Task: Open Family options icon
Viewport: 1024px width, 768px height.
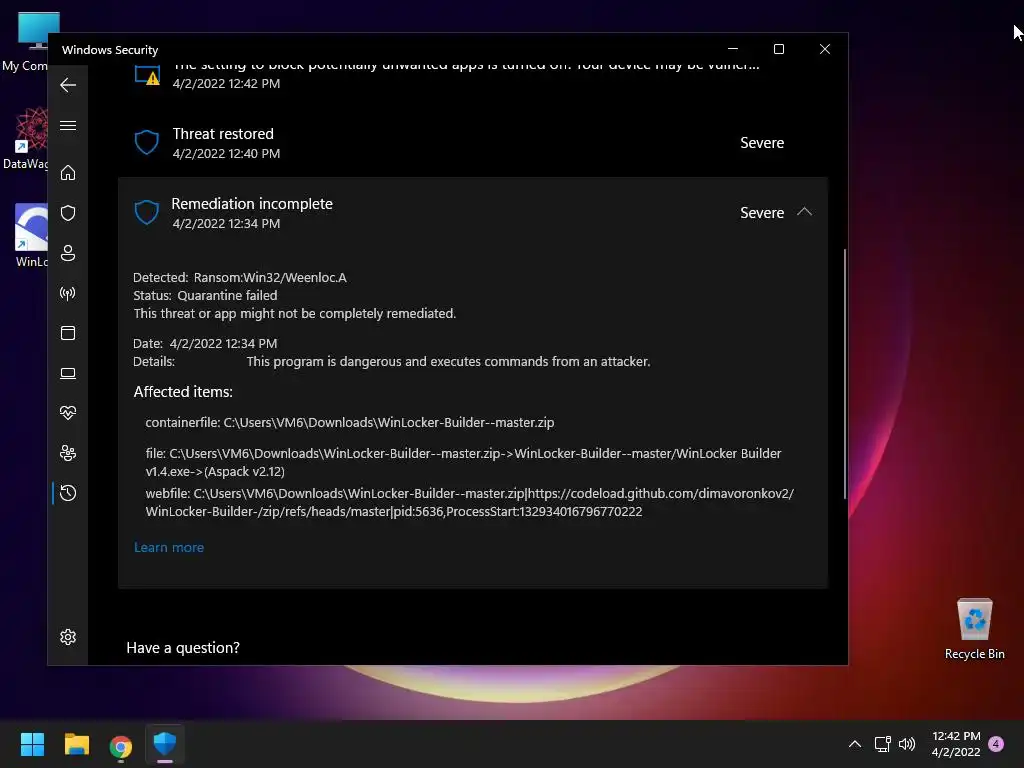Action: (x=68, y=453)
